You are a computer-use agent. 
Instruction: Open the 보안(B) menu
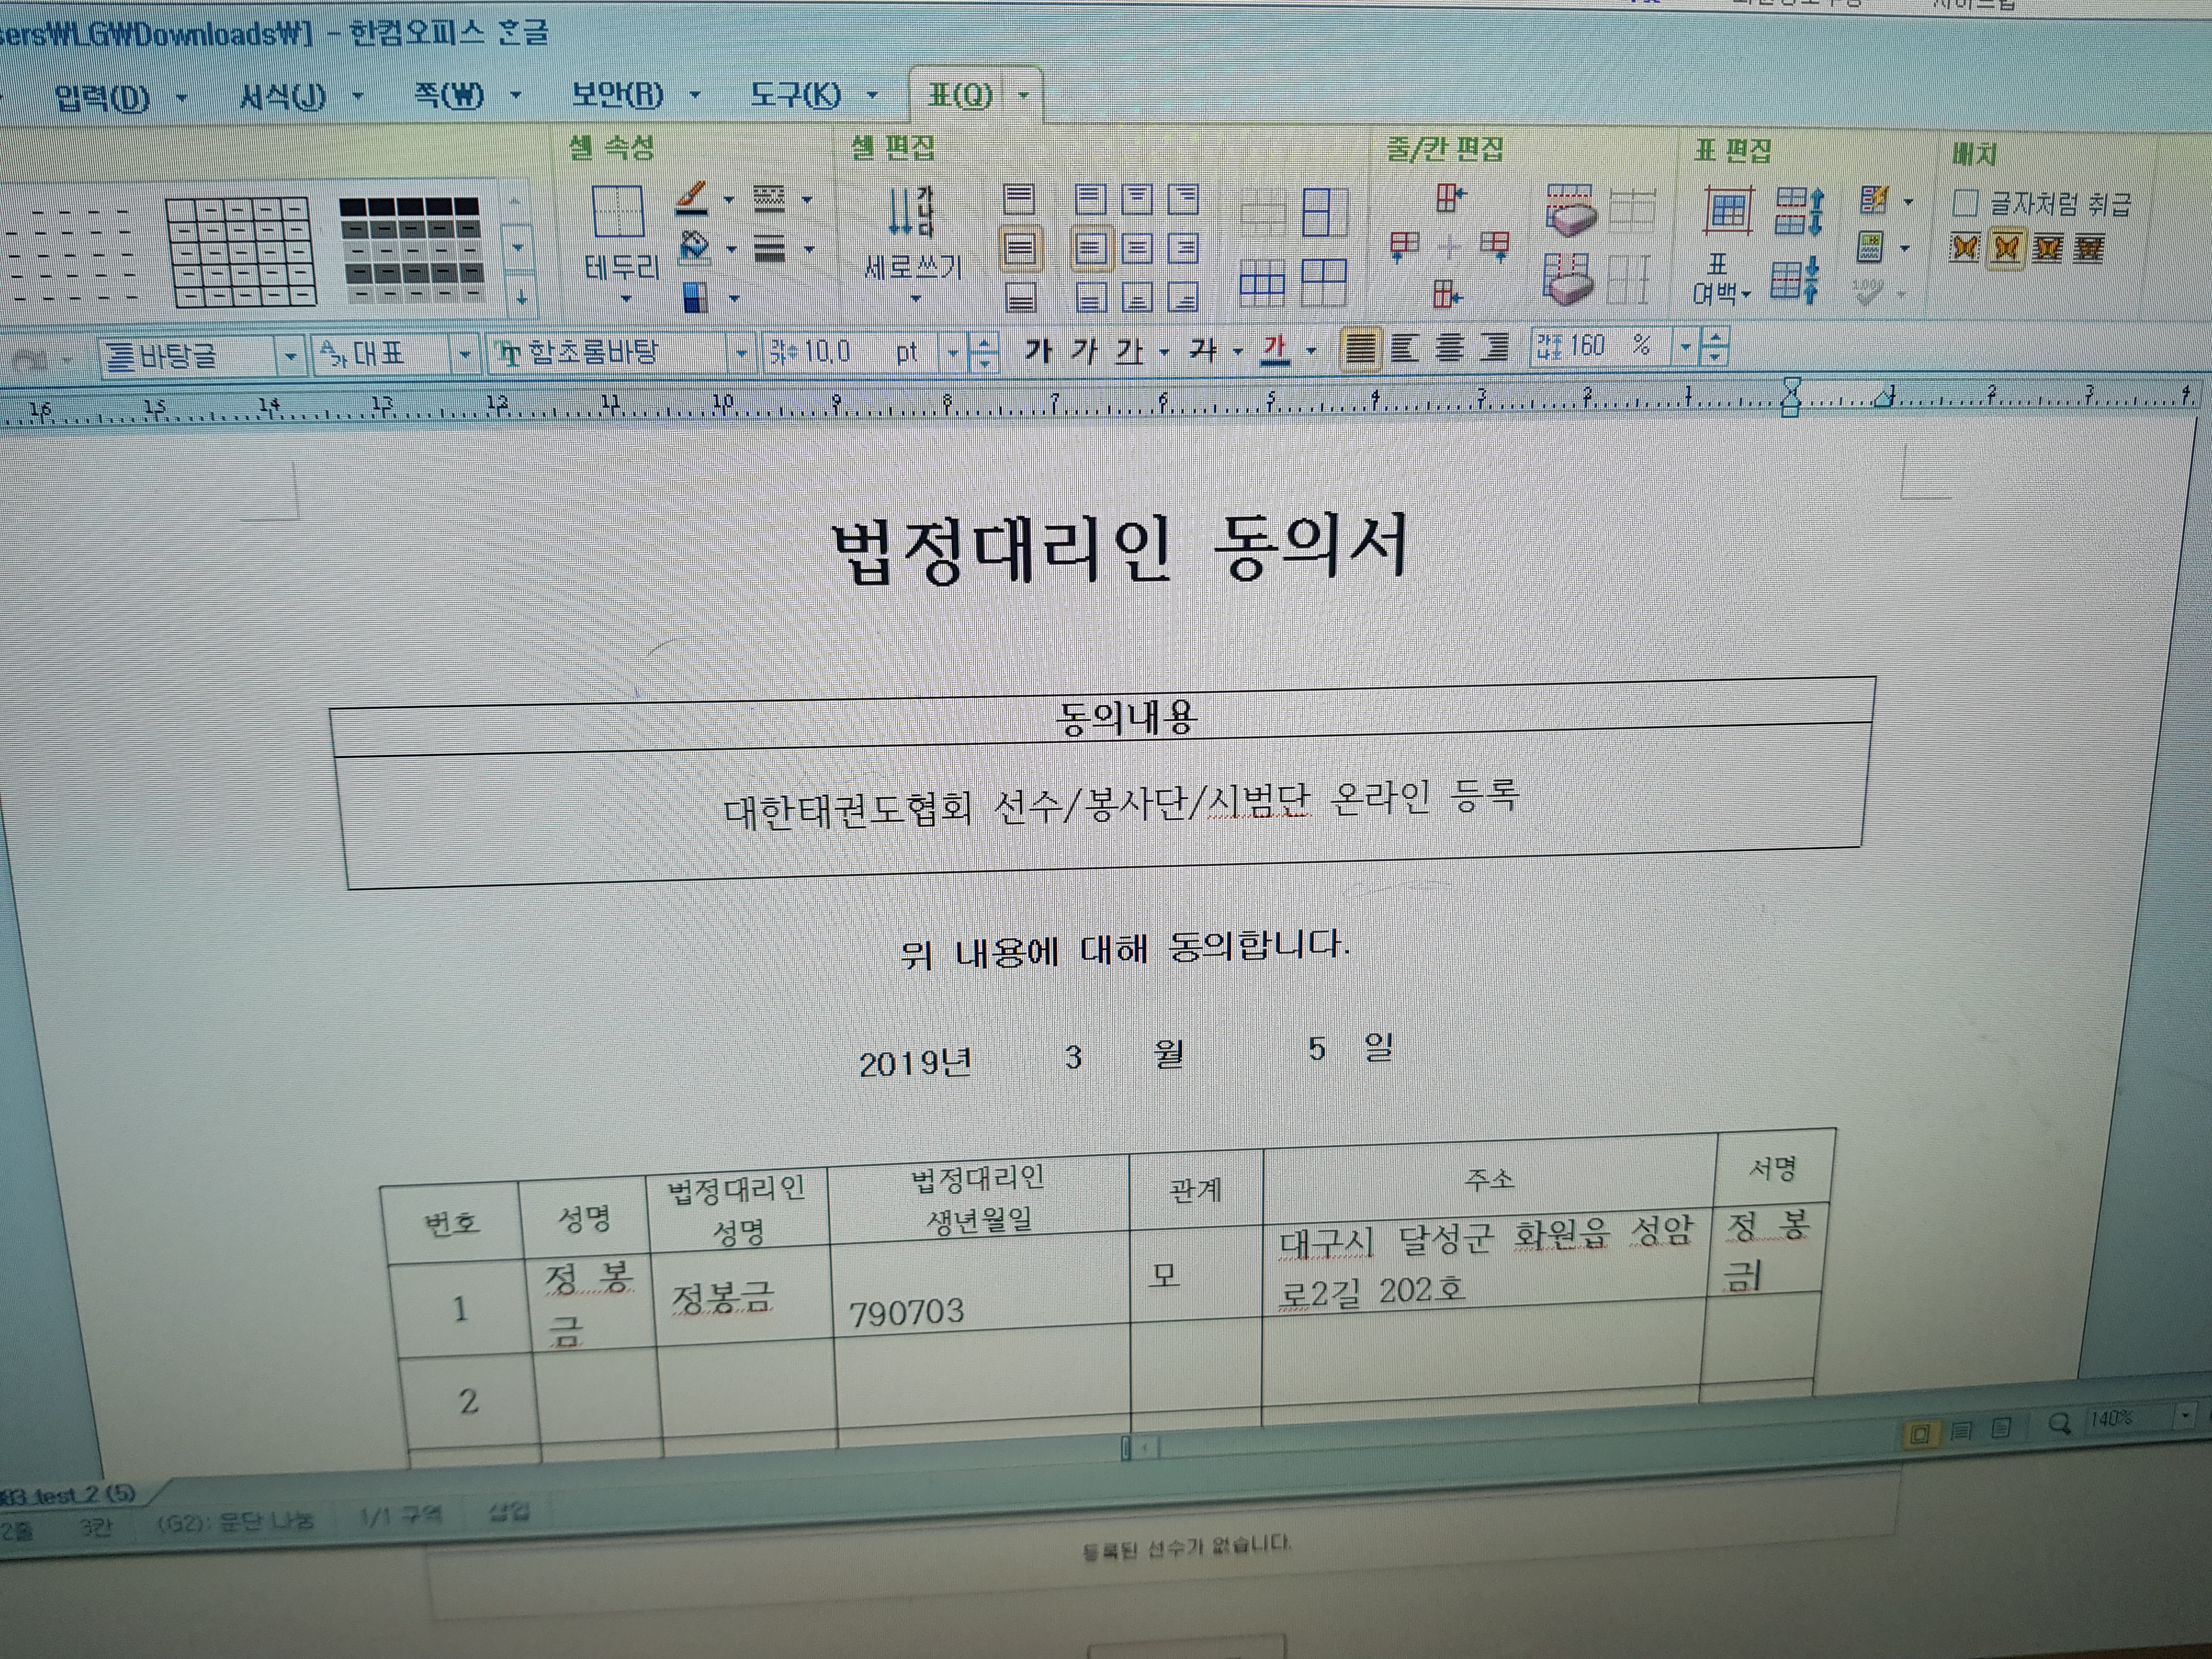pyautogui.click(x=617, y=95)
